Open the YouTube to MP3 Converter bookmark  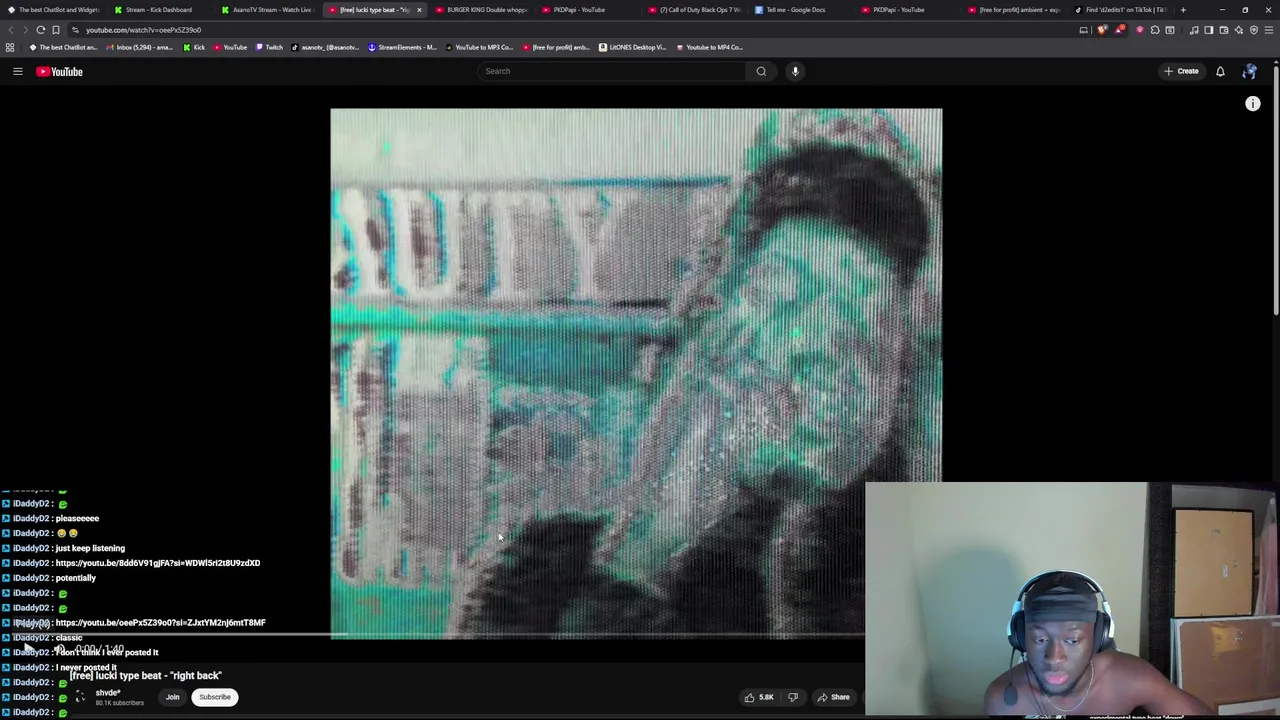(x=478, y=47)
